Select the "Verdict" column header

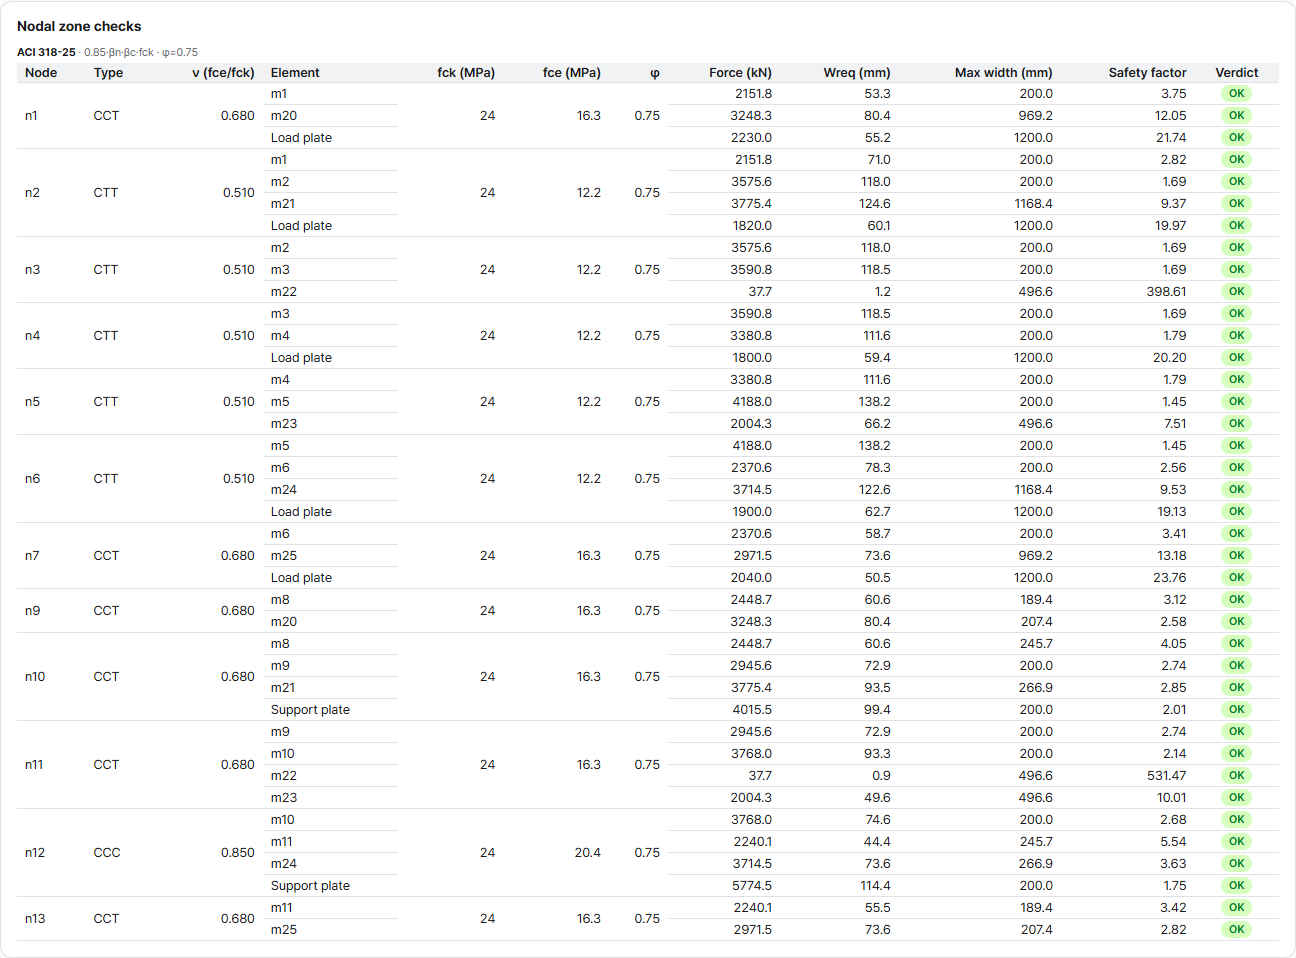point(1237,72)
